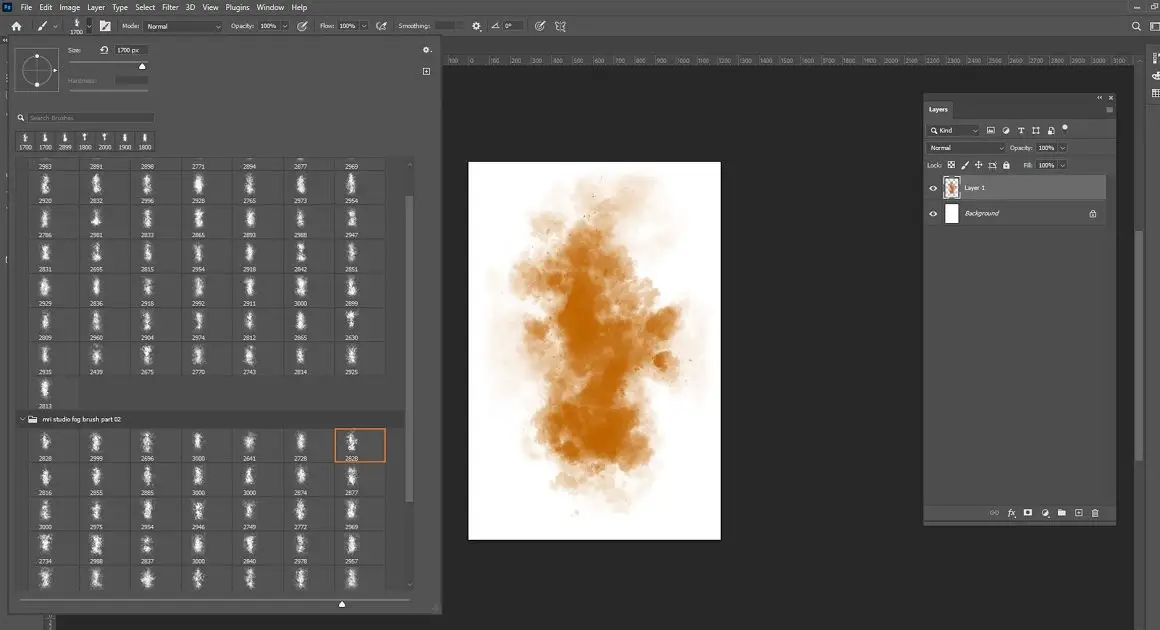This screenshot has height=630, width=1160.
Task: Enable pressure for size icon
Action: pos(540,26)
